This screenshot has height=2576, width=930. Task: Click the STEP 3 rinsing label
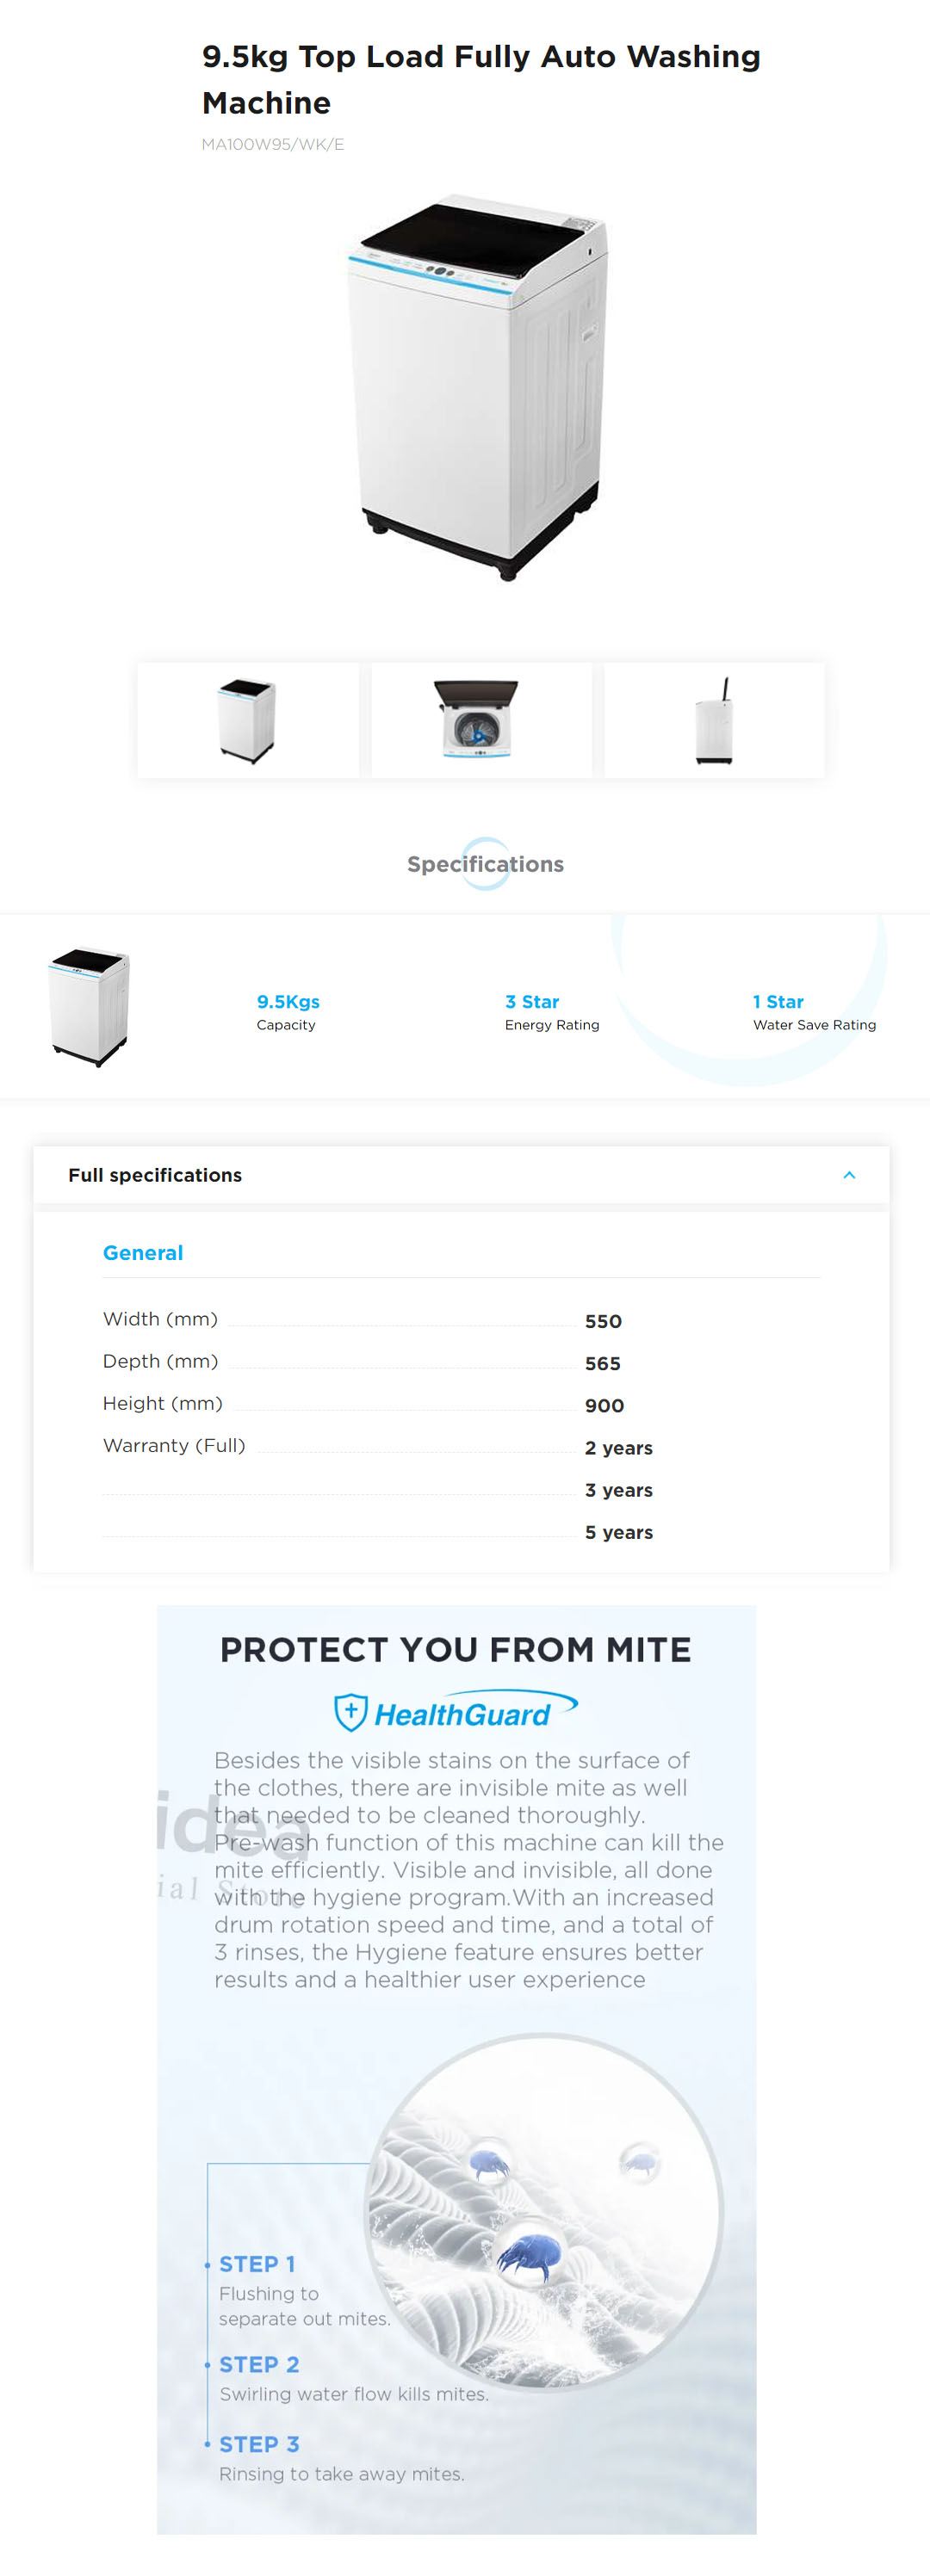click(x=259, y=2444)
